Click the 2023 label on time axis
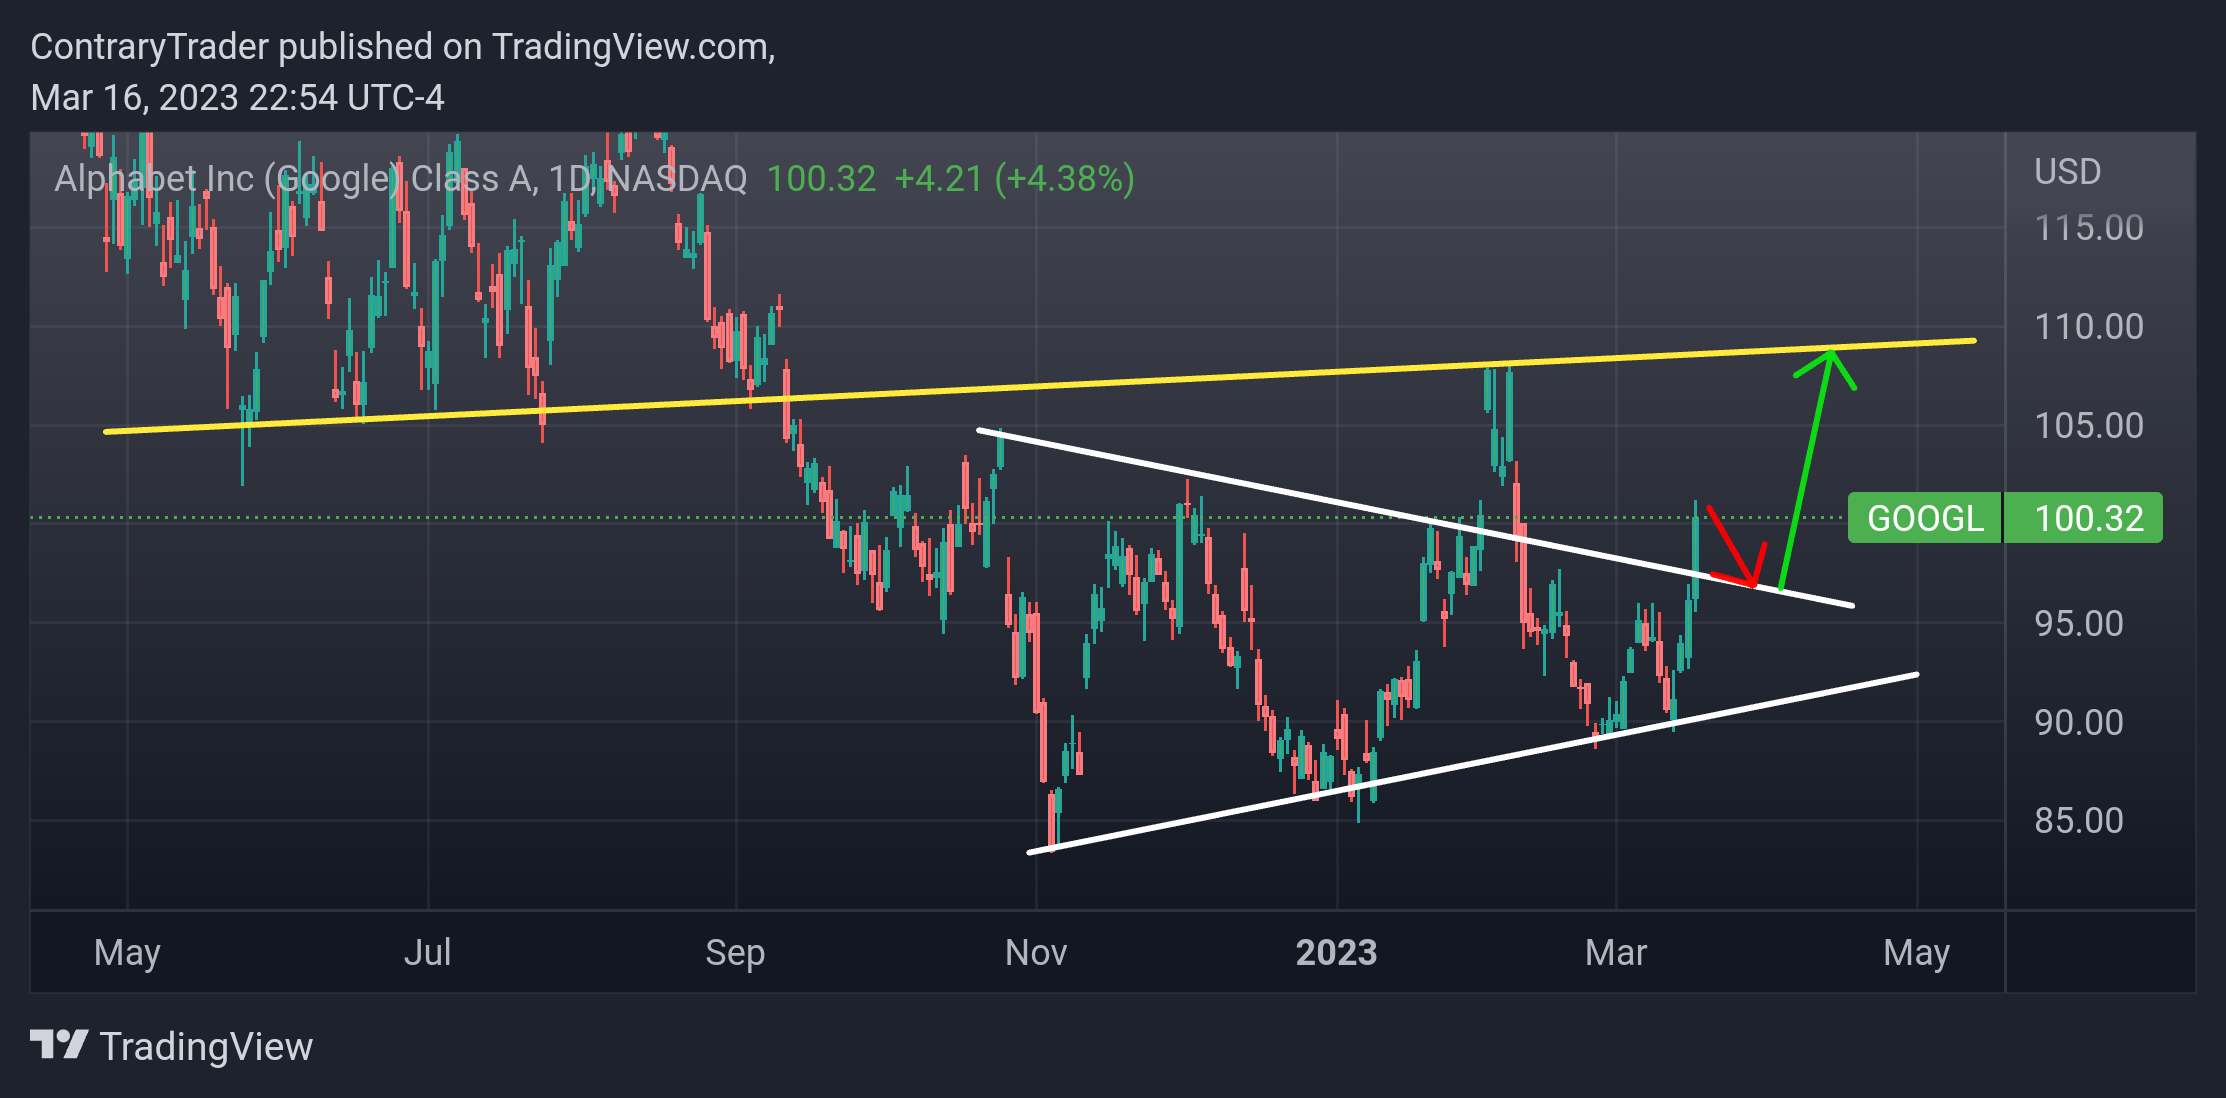This screenshot has height=1098, width=2226. tap(1336, 952)
